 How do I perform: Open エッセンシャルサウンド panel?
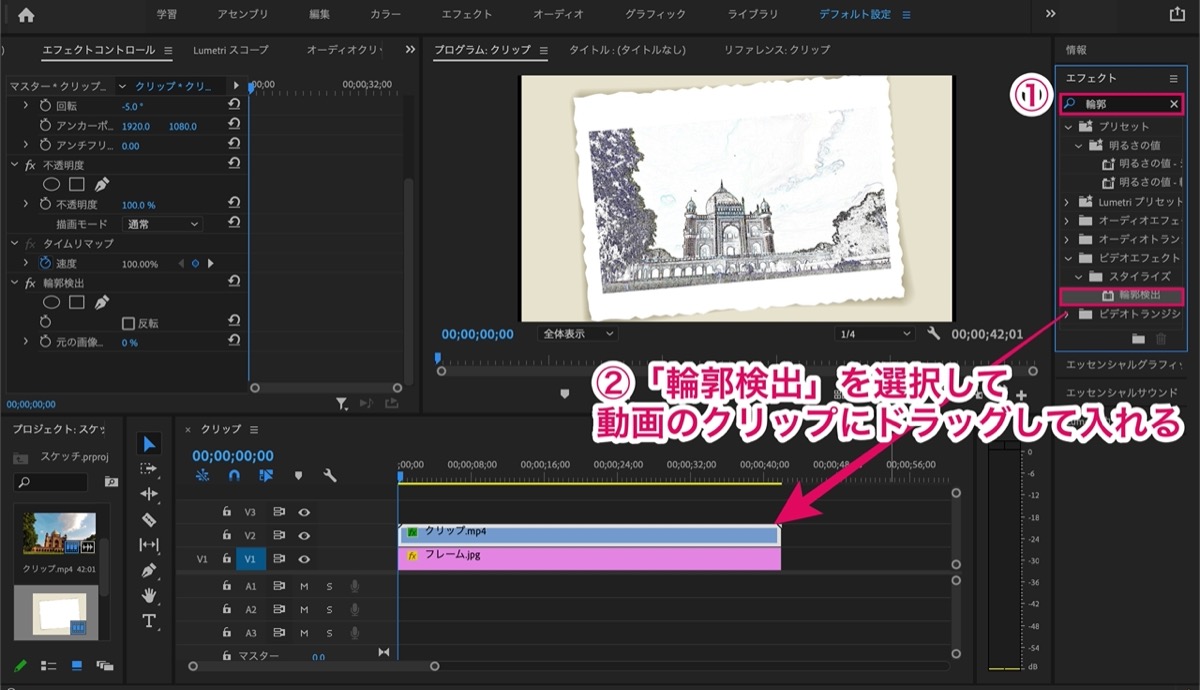pyautogui.click(x=1123, y=392)
